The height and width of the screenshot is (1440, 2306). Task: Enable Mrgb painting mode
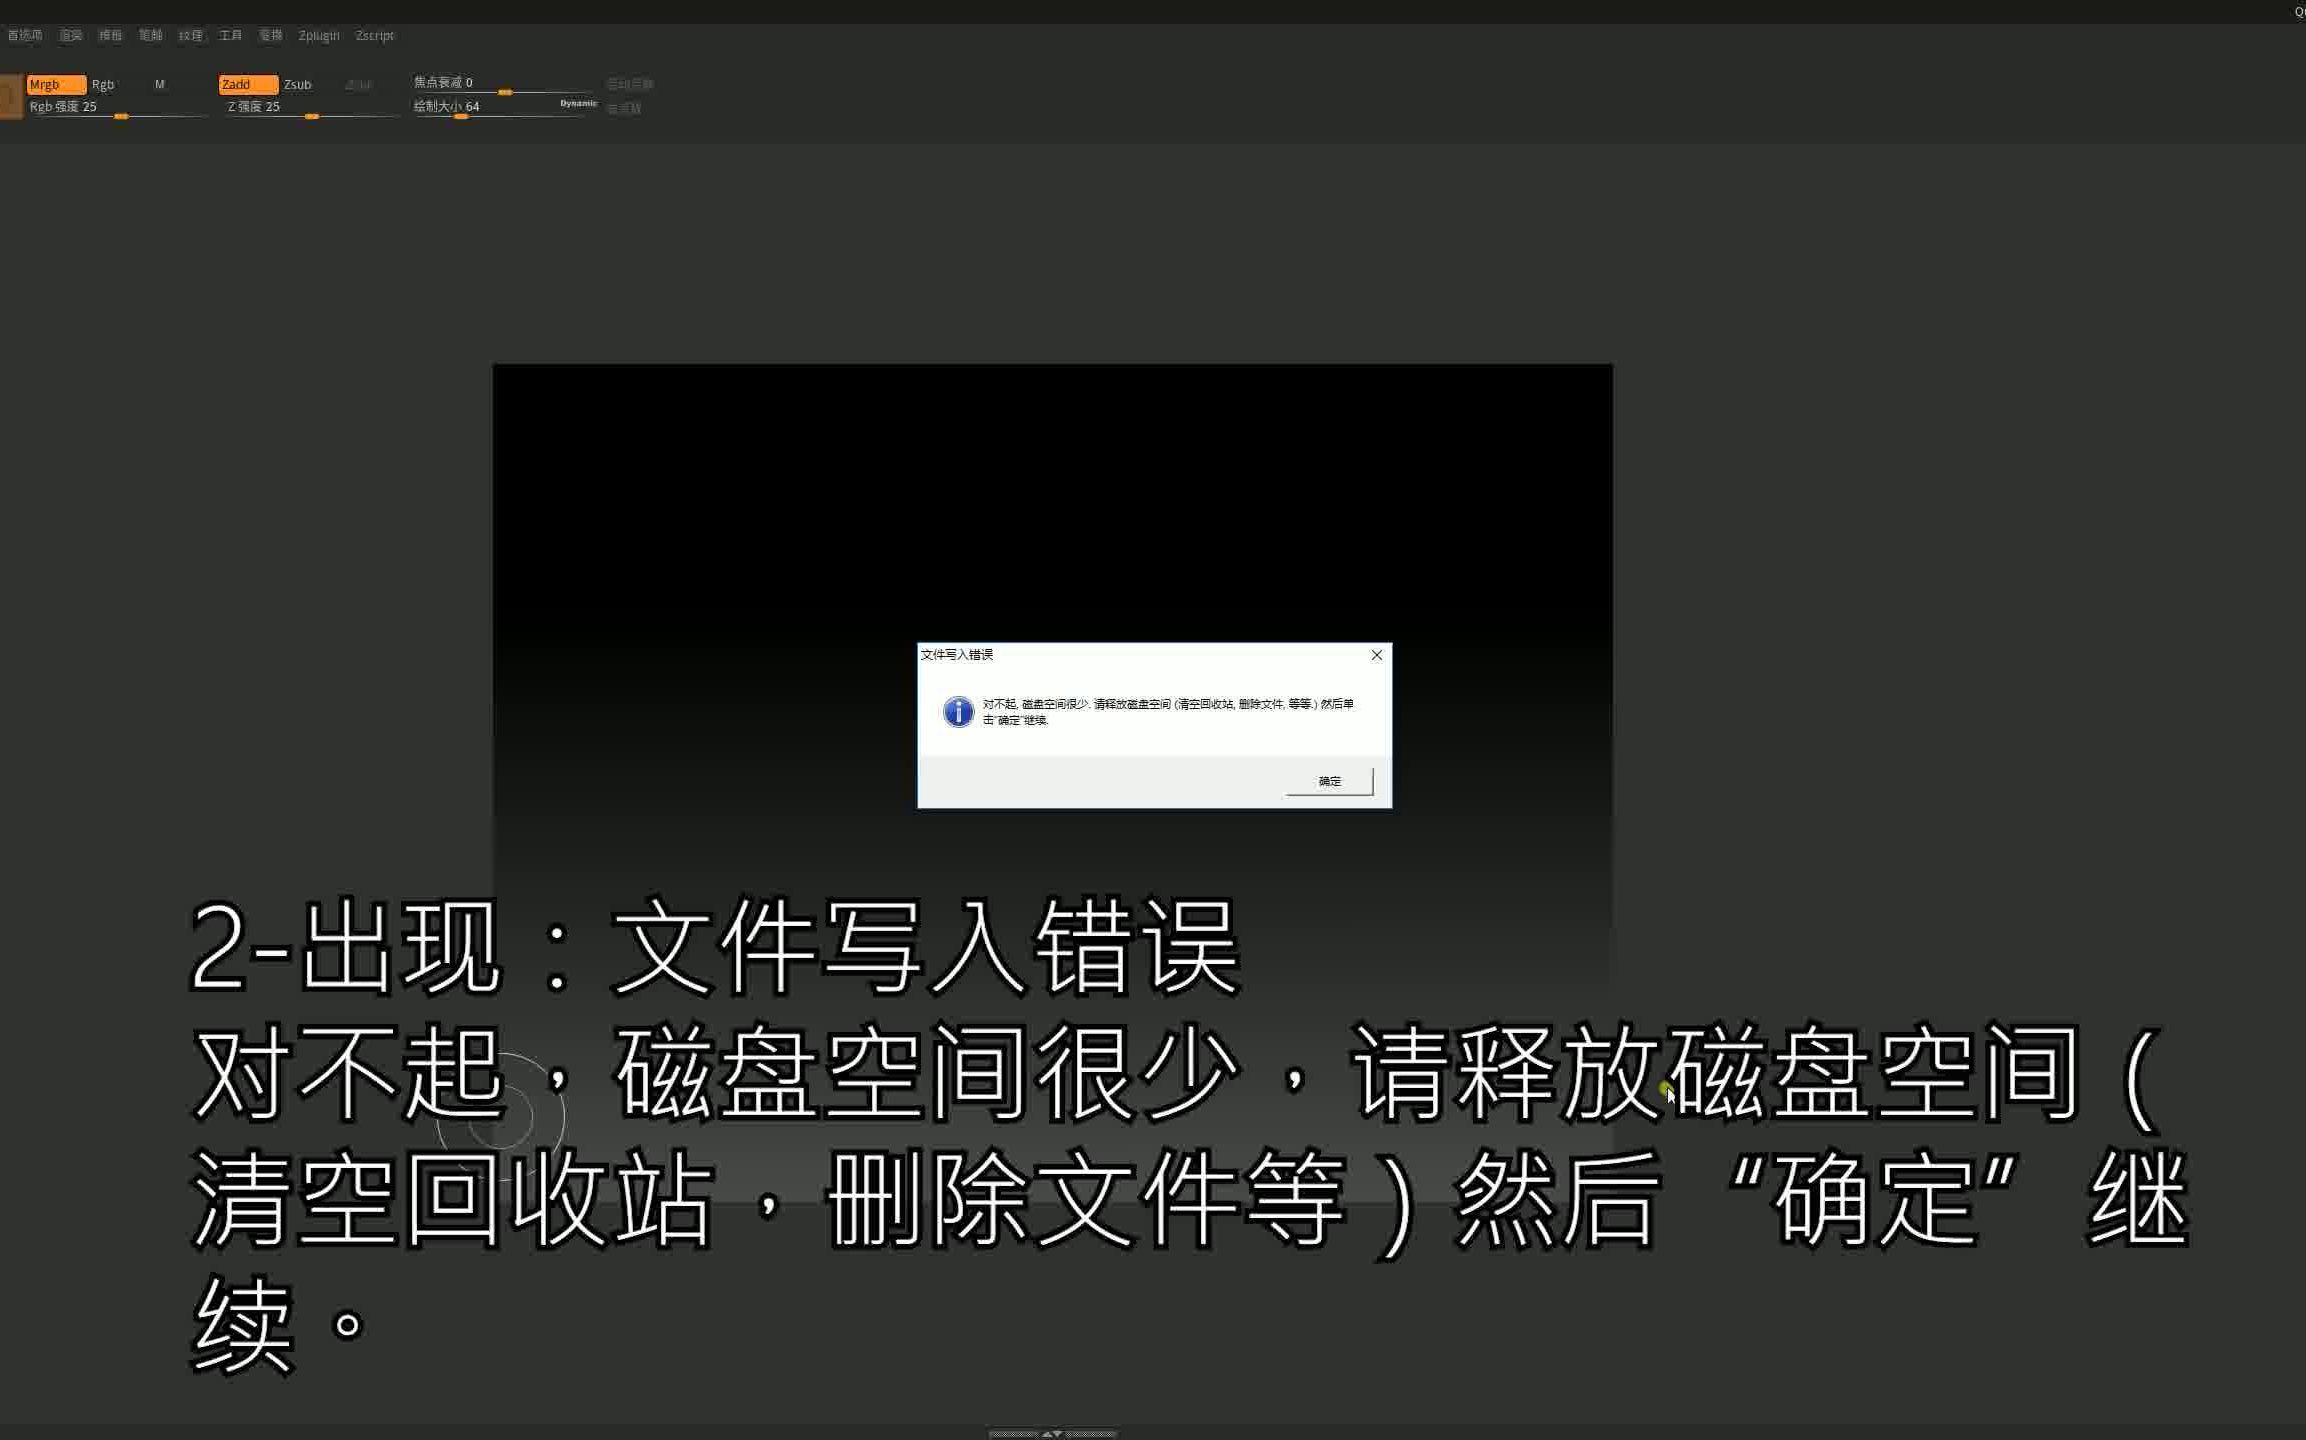(56, 84)
